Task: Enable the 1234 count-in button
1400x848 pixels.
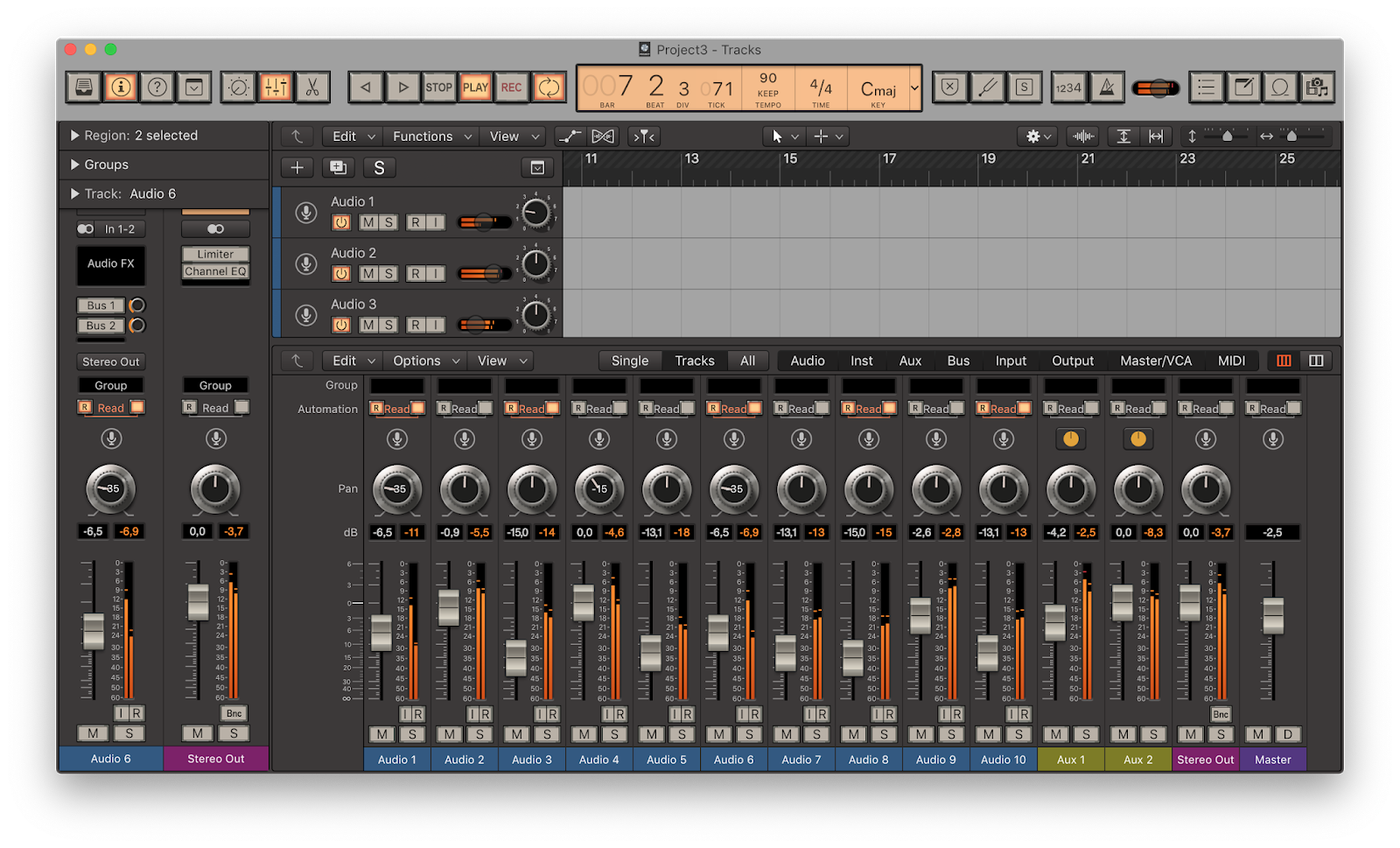Action: 1068,87
